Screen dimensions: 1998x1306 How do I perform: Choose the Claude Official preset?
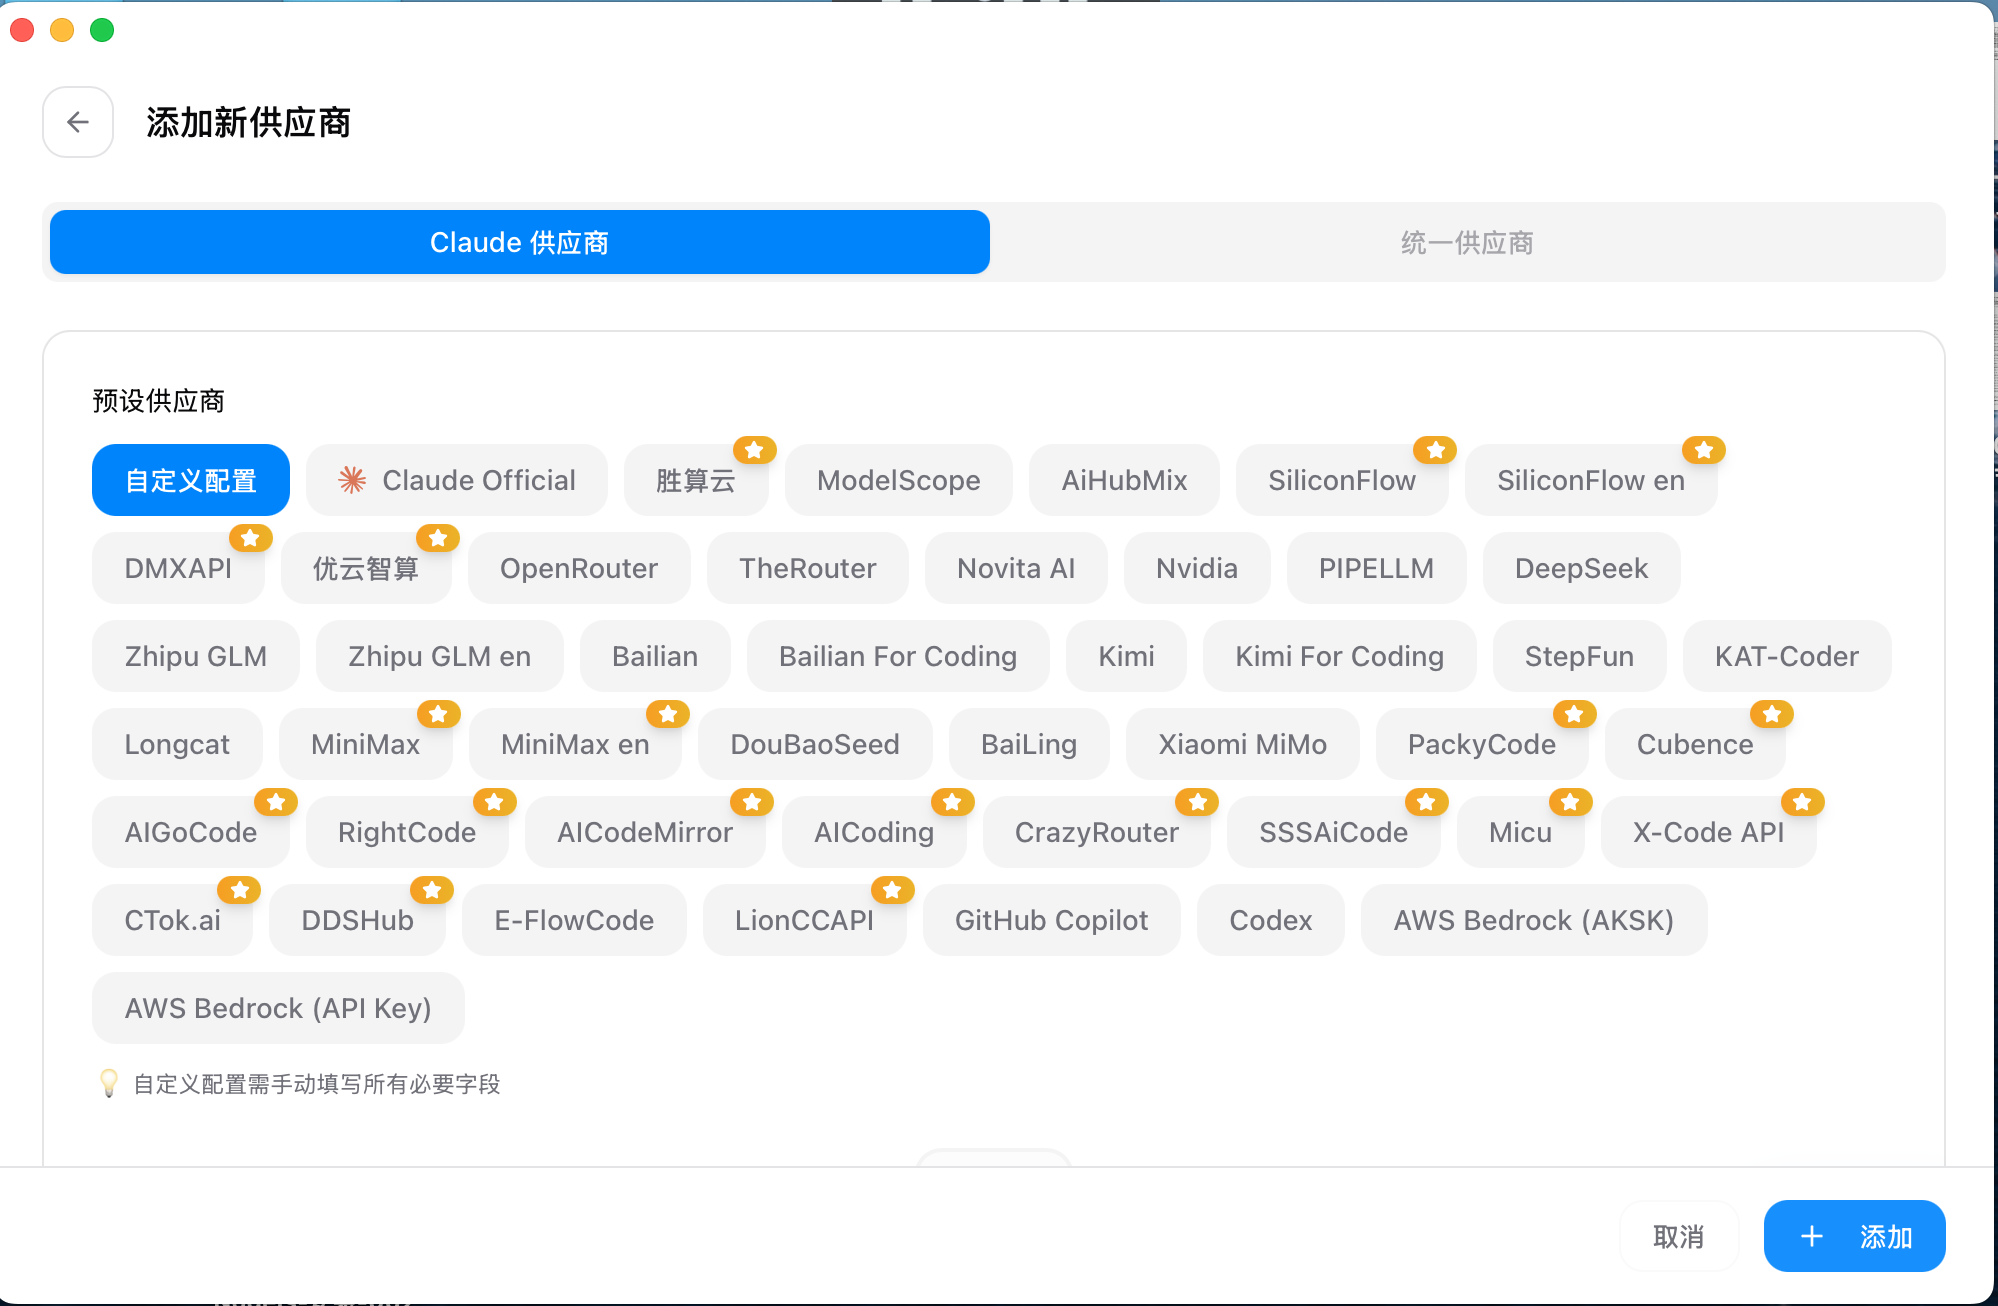click(x=457, y=480)
